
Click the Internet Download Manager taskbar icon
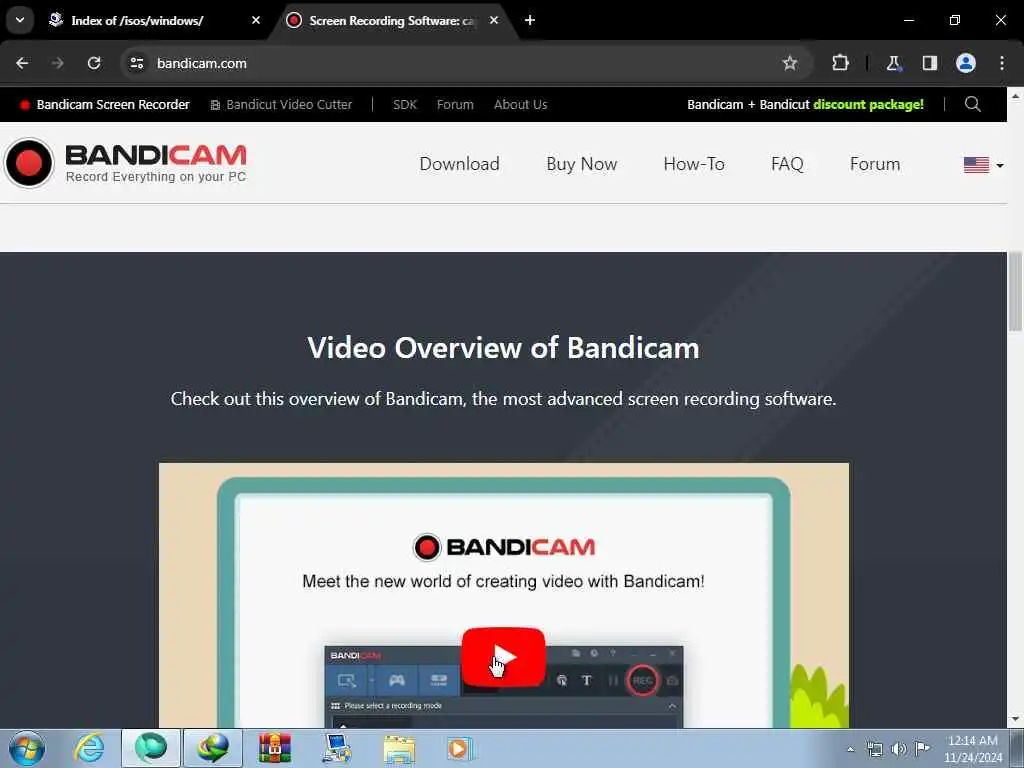coord(213,748)
